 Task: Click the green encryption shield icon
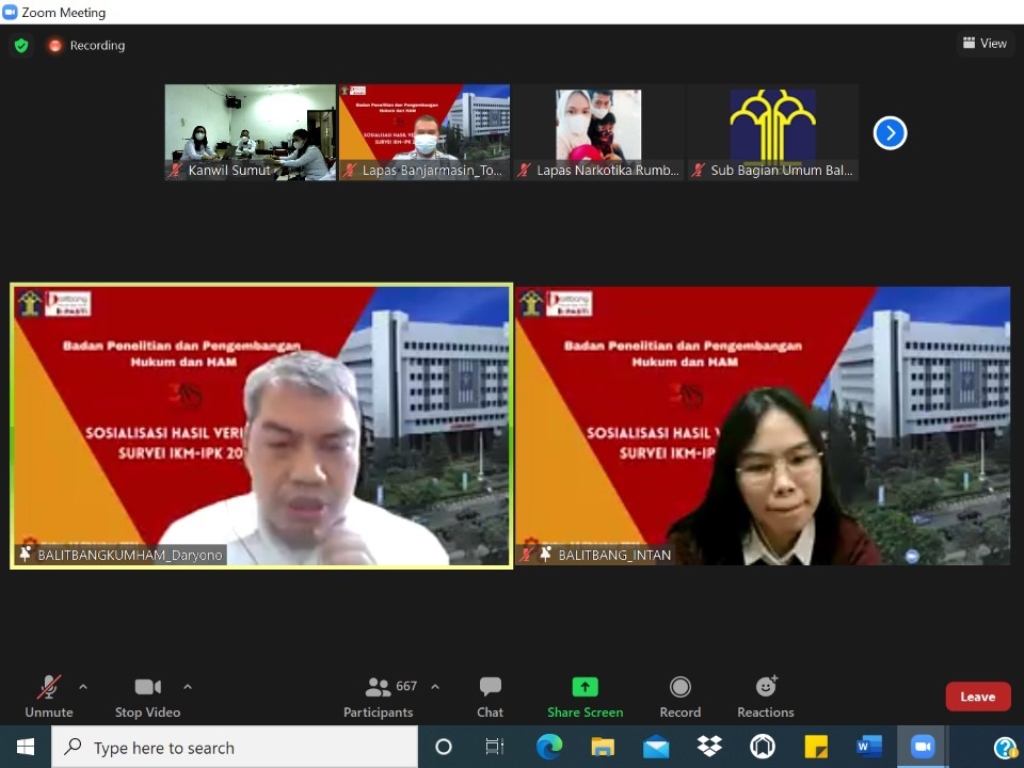[x=21, y=45]
